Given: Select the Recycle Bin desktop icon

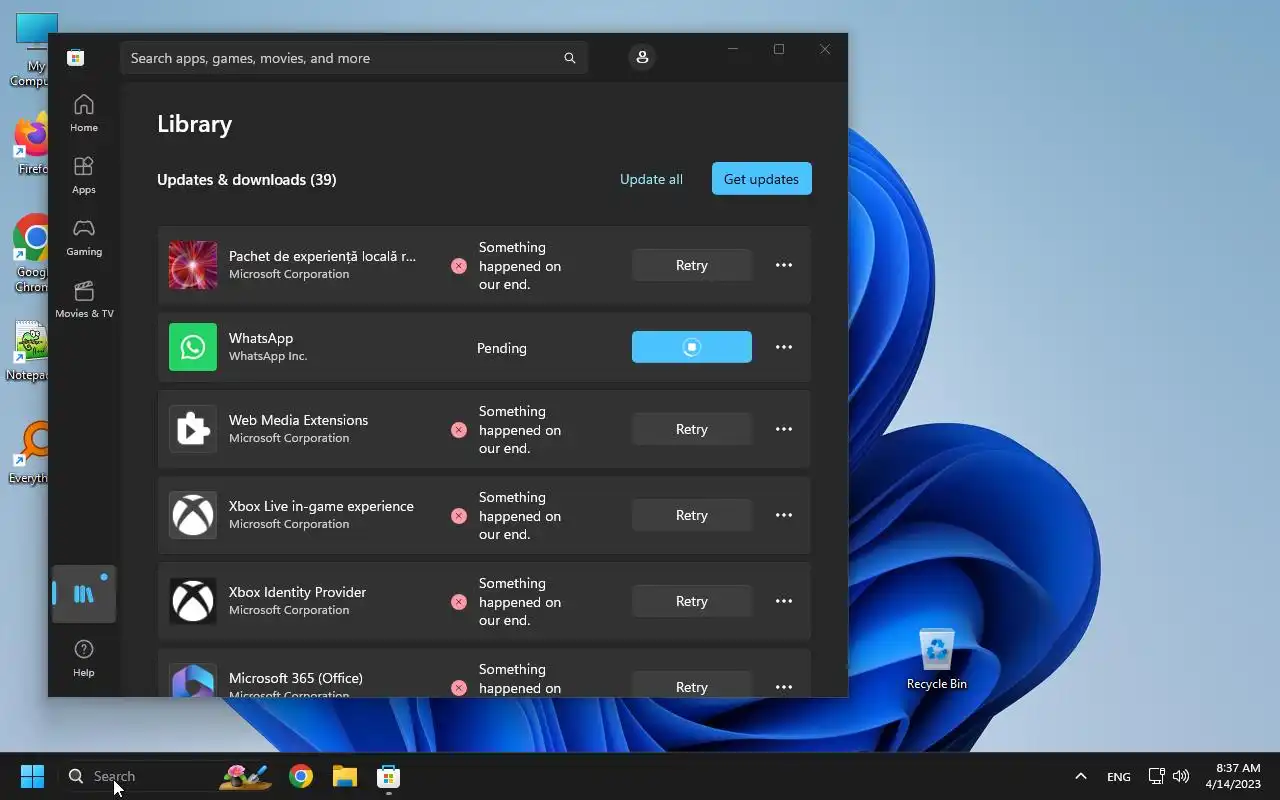Looking at the screenshot, I should (937, 659).
